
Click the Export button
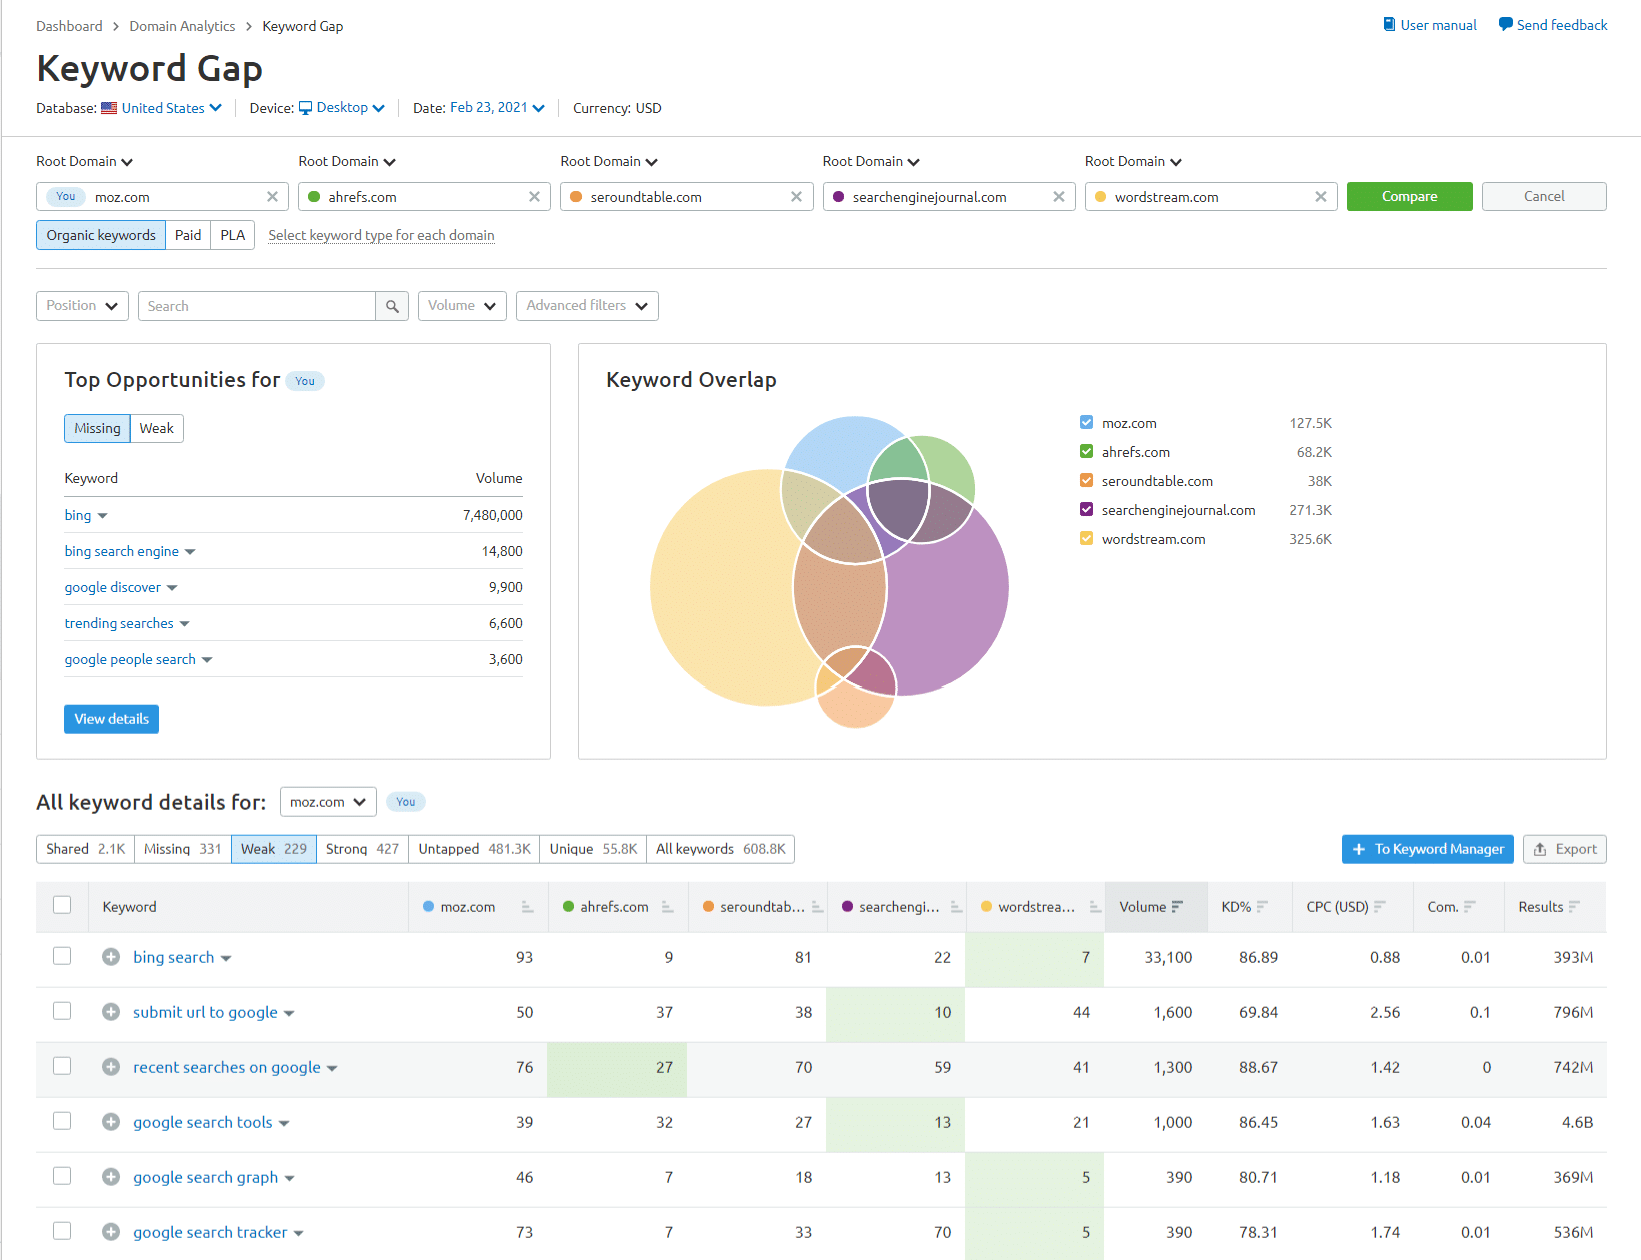pyautogui.click(x=1565, y=849)
